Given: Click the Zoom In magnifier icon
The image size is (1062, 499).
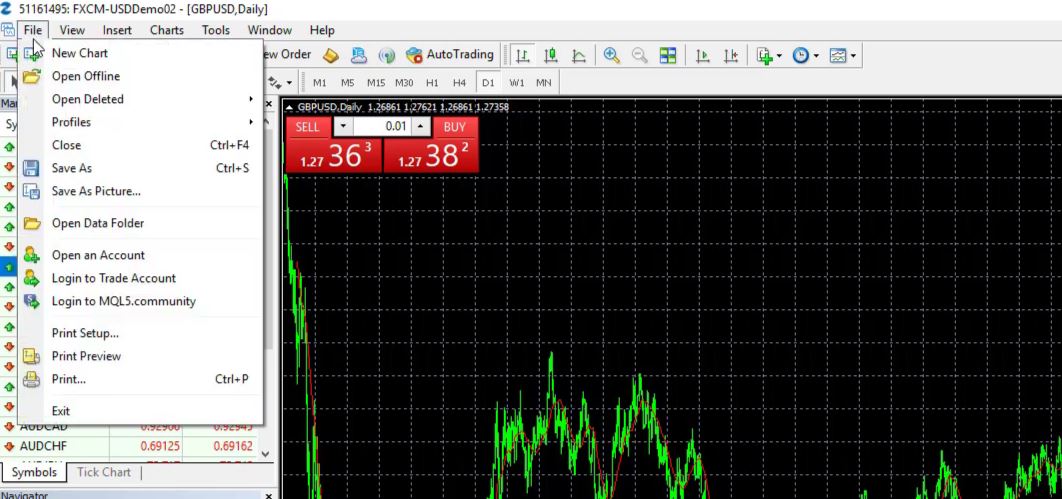Looking at the screenshot, I should pos(611,55).
